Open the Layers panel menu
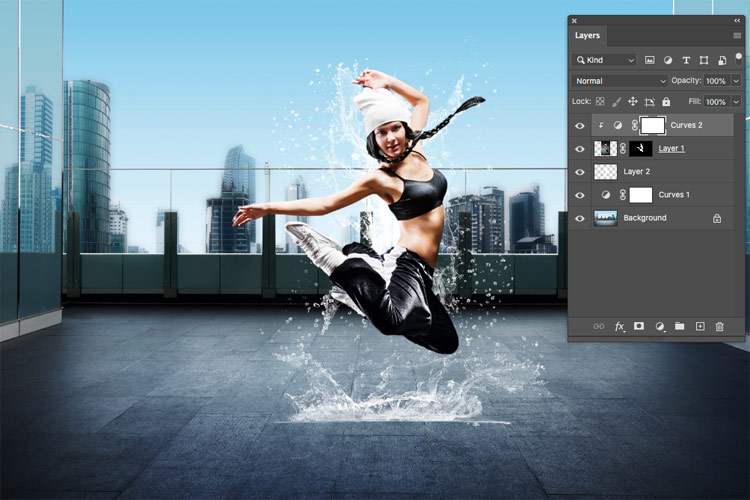Image resolution: width=750 pixels, height=500 pixels. click(x=737, y=36)
